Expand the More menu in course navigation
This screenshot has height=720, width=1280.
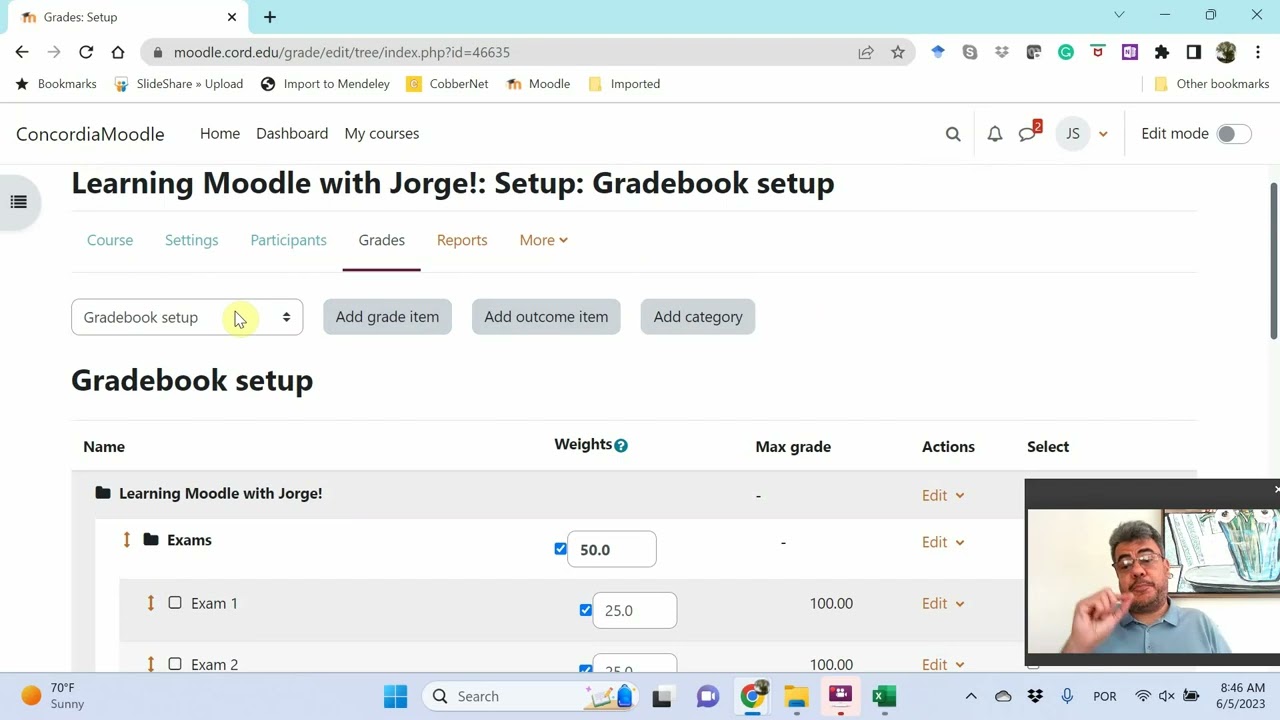tap(543, 240)
